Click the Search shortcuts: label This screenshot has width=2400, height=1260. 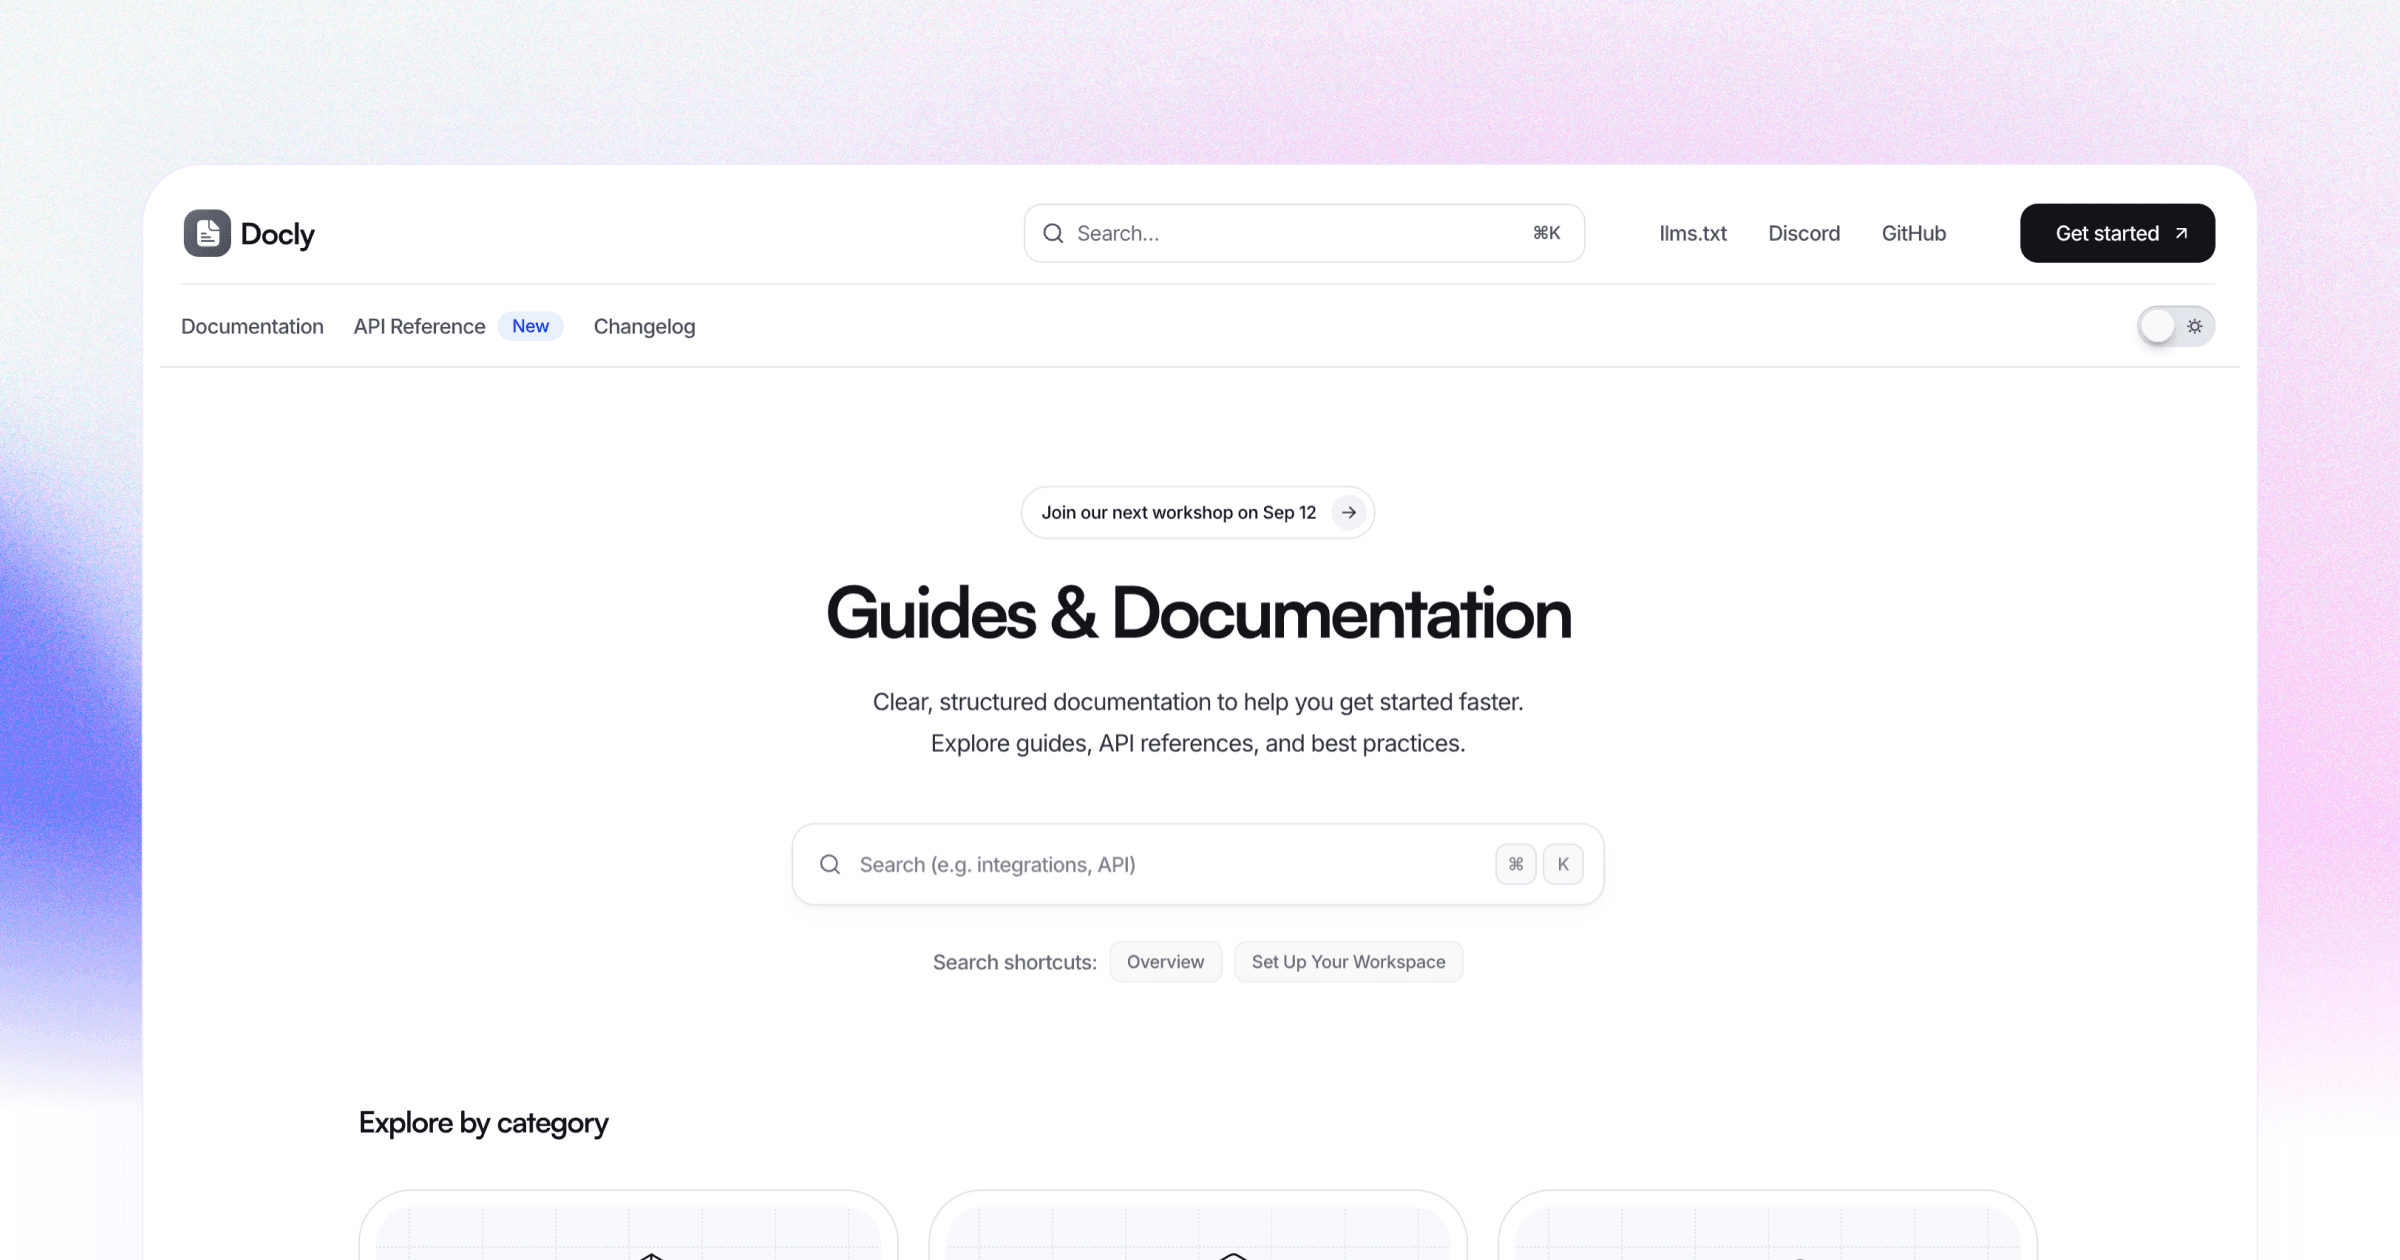point(1014,962)
